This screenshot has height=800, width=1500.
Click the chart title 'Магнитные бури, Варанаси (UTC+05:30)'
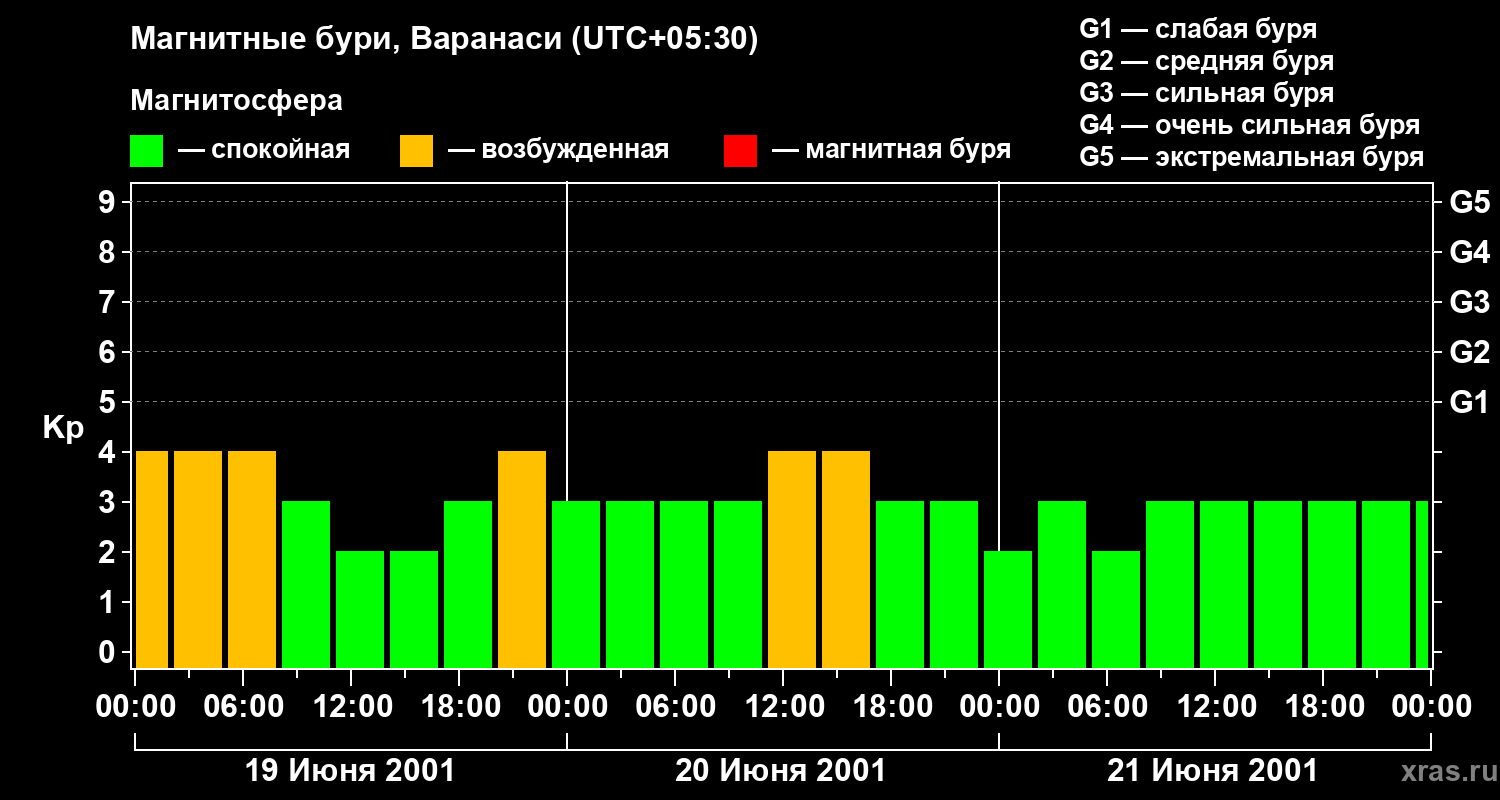(x=444, y=40)
